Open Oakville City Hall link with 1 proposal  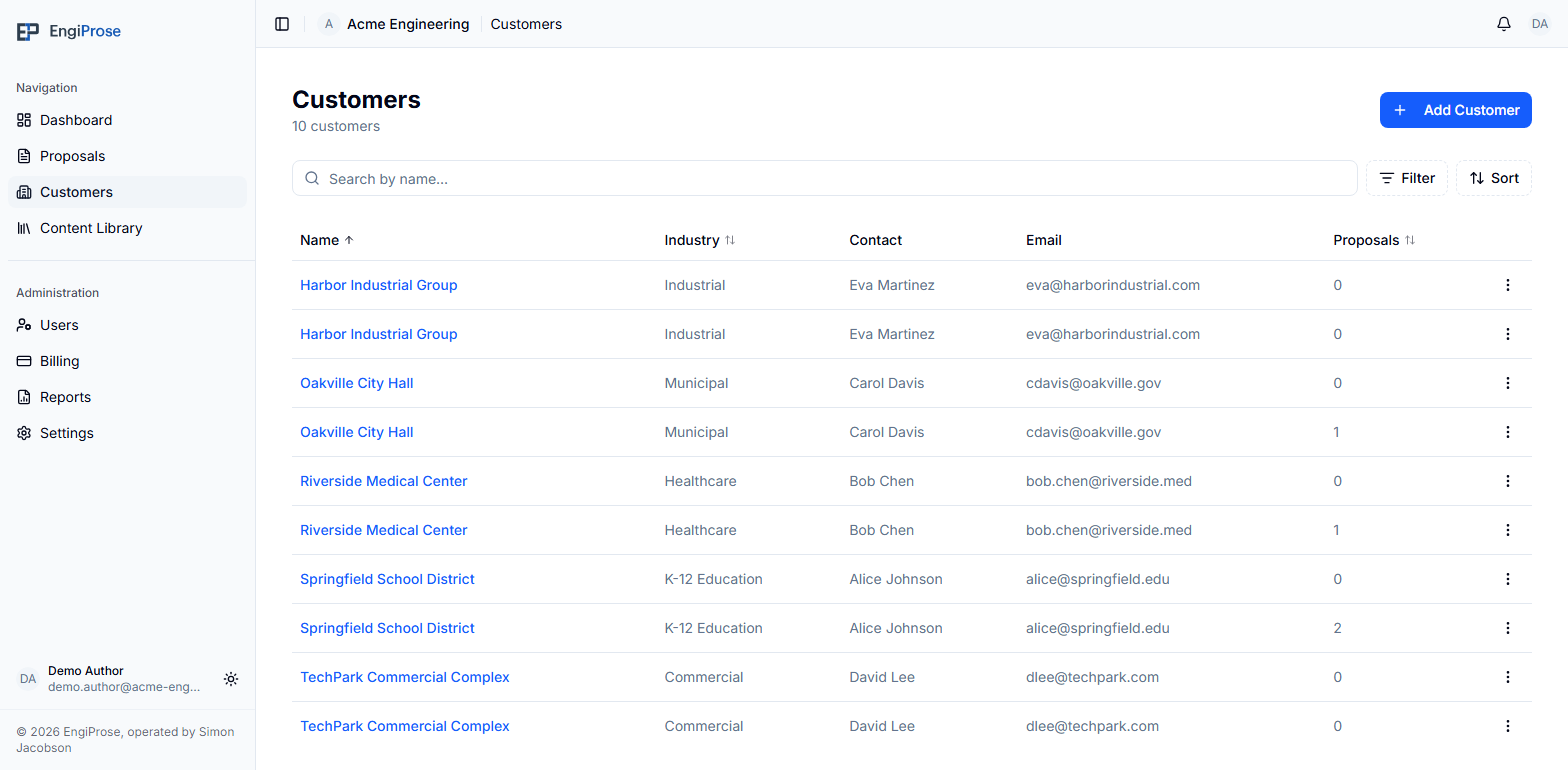(x=357, y=432)
